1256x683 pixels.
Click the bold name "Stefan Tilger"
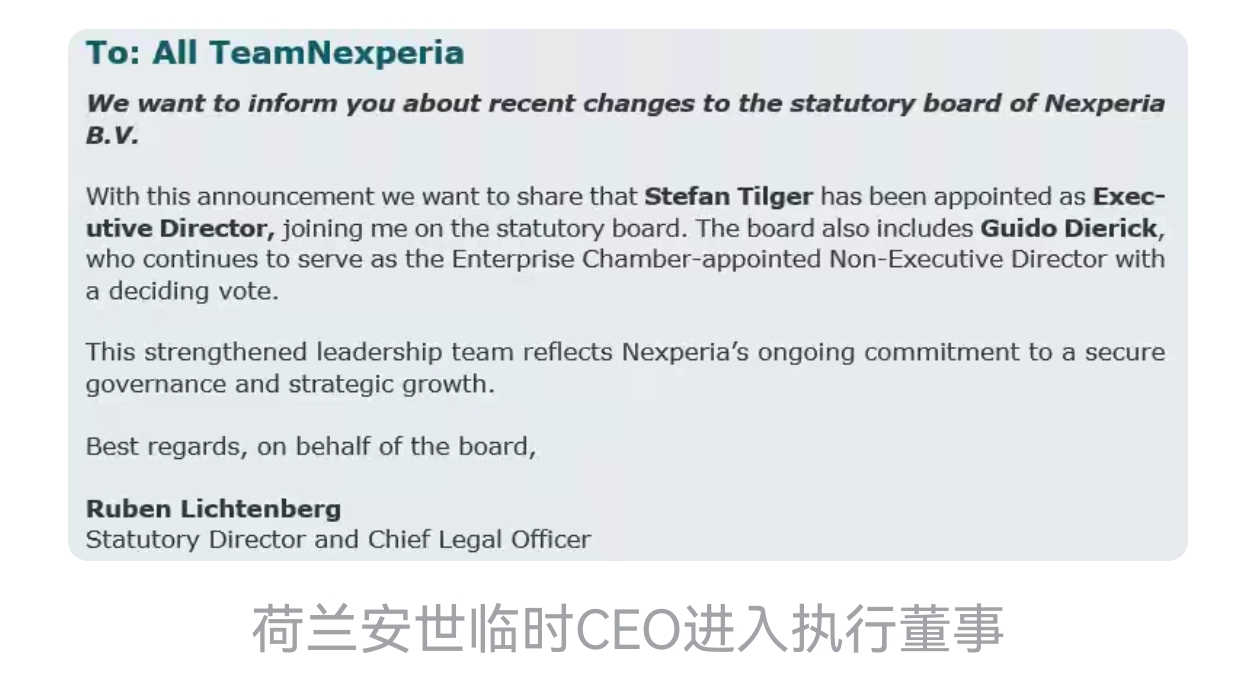pyautogui.click(x=728, y=197)
